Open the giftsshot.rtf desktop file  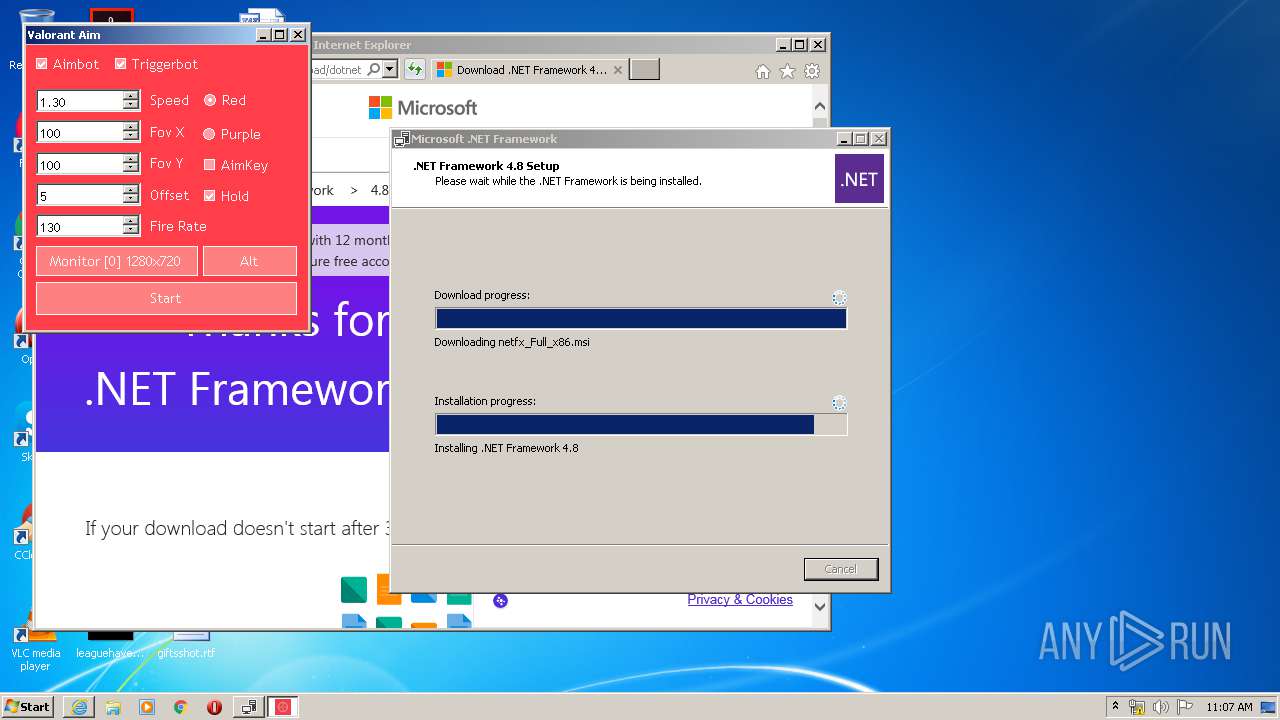(186, 645)
